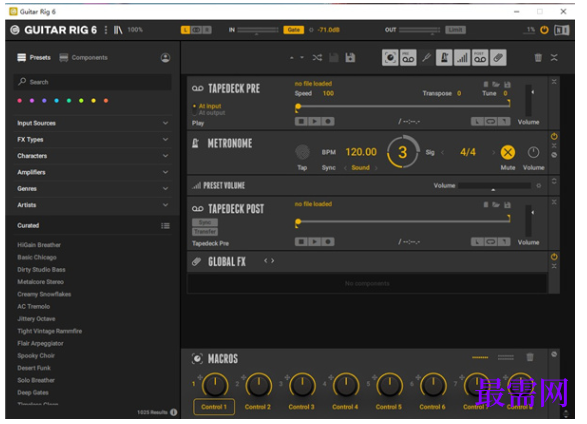Open file in Tapedeck Post folder icon
Screen dimensions: 587x424
point(496,205)
